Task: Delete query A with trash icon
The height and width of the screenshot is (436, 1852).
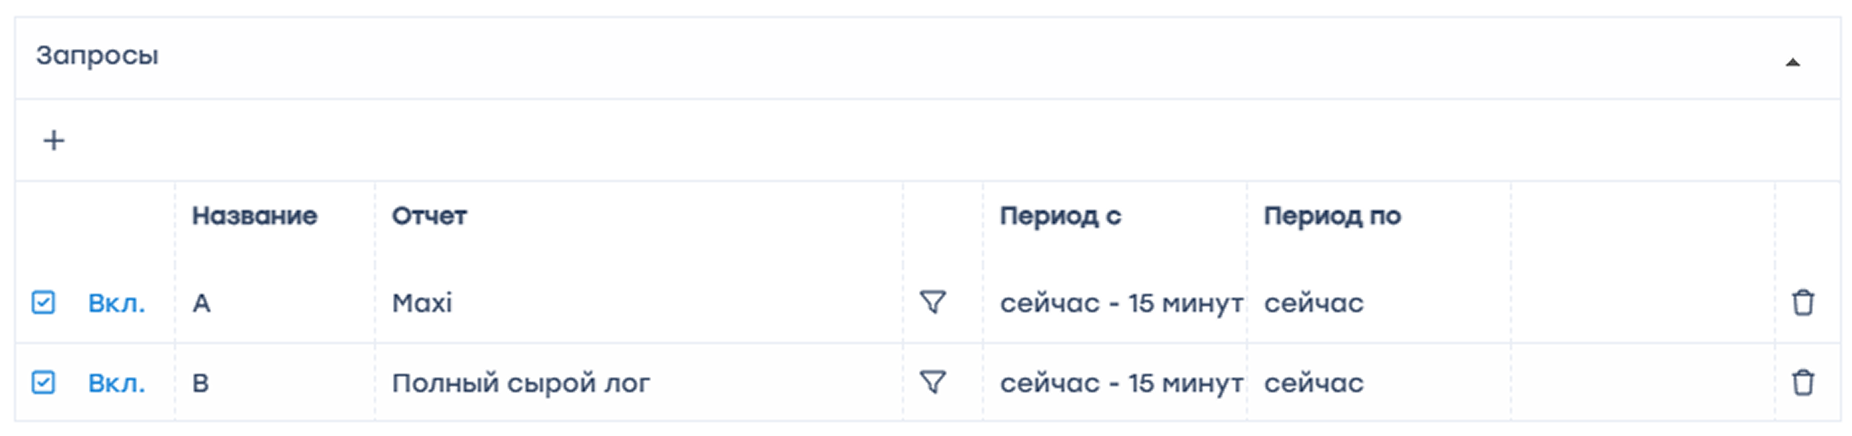Action: point(1802,302)
